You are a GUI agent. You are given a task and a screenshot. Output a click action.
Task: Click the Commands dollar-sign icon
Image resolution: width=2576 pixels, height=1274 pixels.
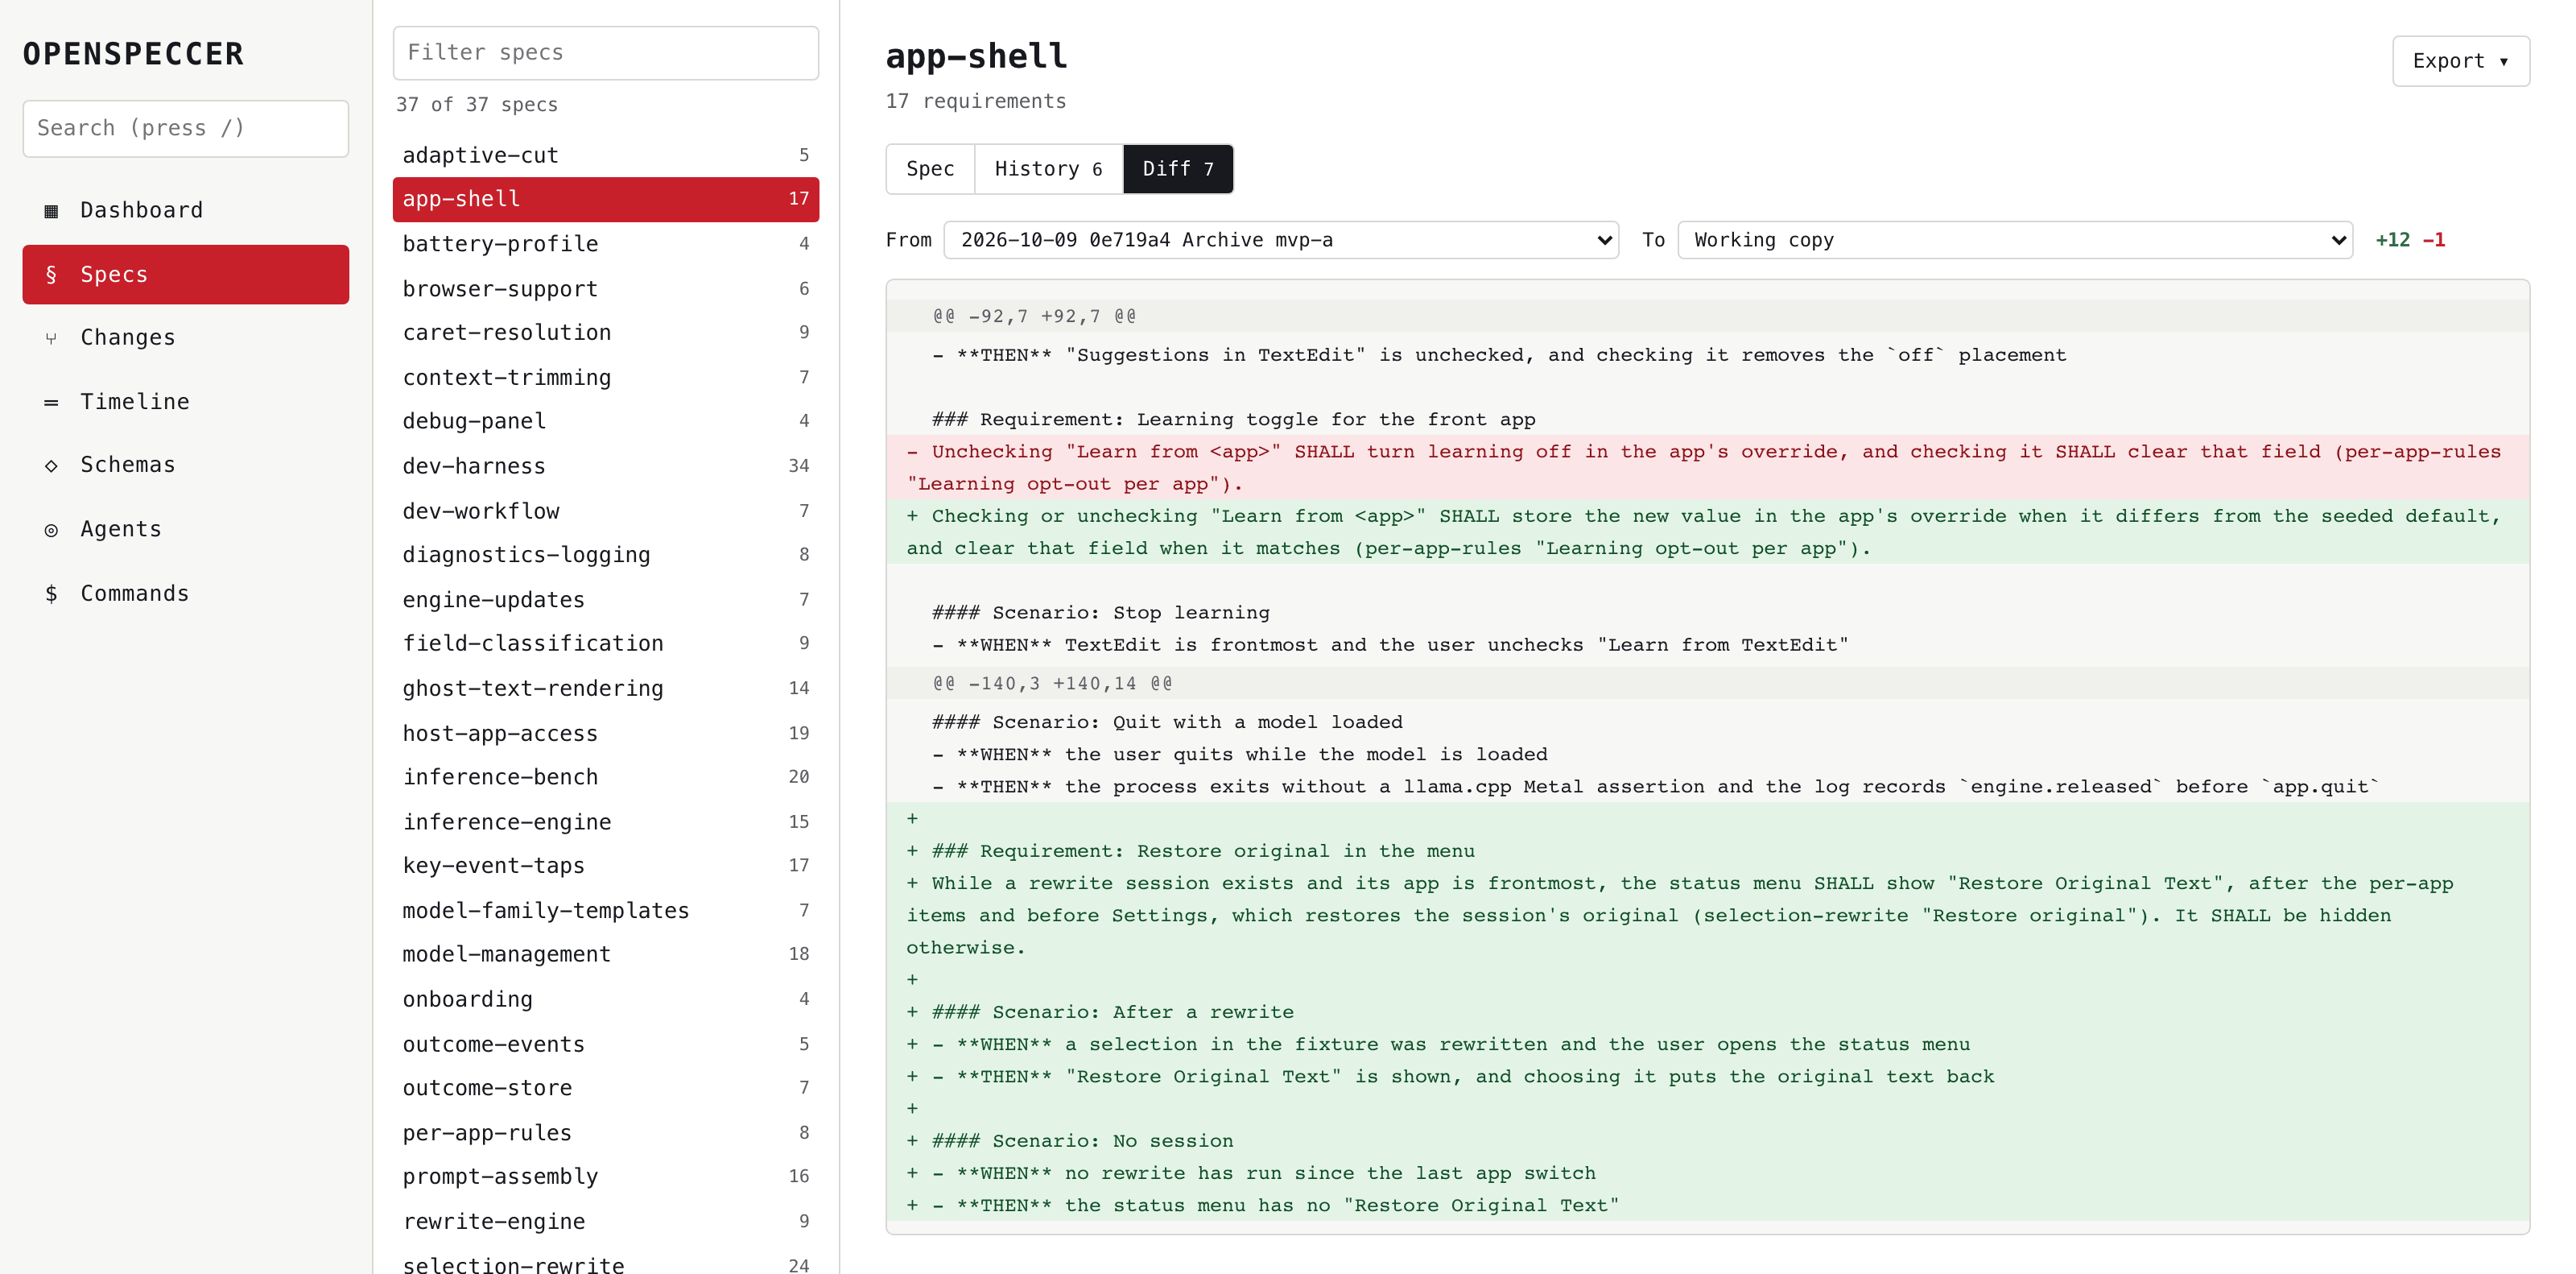[51, 594]
